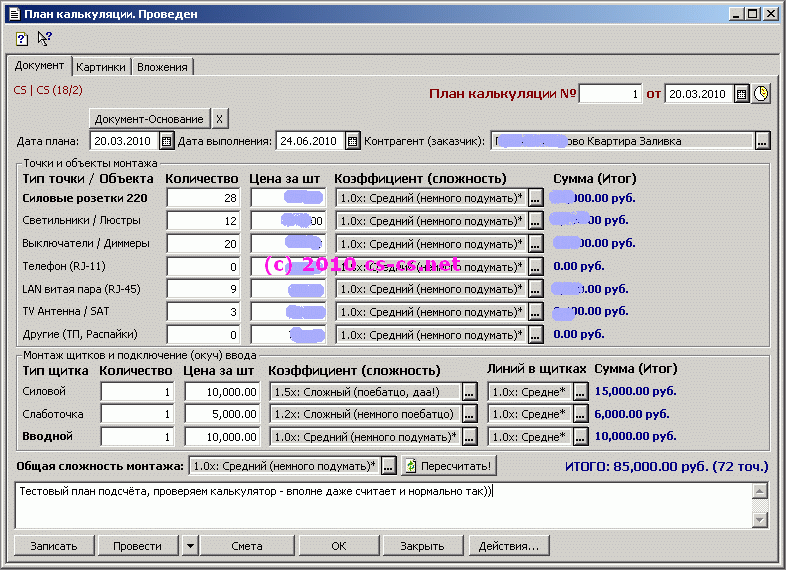Click quantity field for Вводной щиток

[137, 437]
